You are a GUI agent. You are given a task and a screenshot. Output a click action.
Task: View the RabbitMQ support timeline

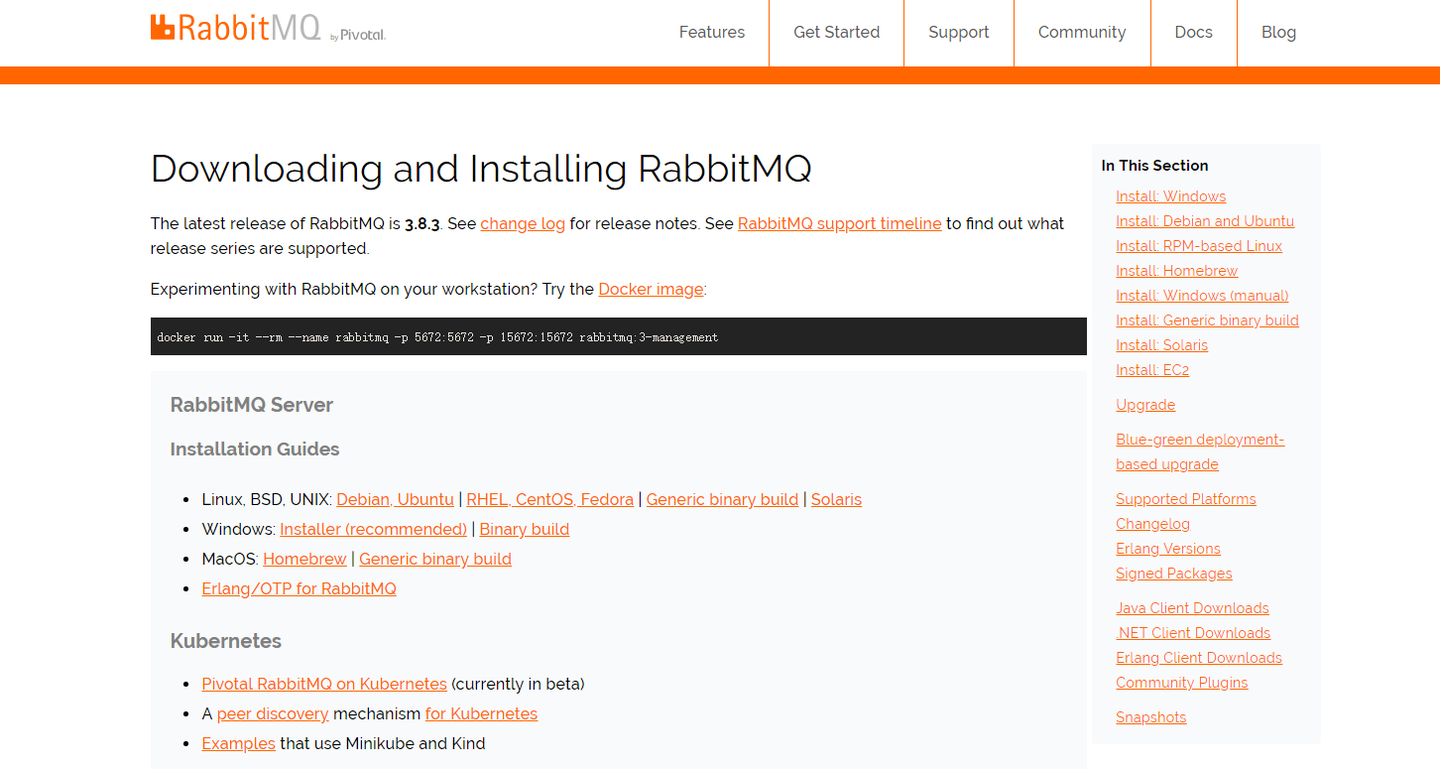(839, 223)
